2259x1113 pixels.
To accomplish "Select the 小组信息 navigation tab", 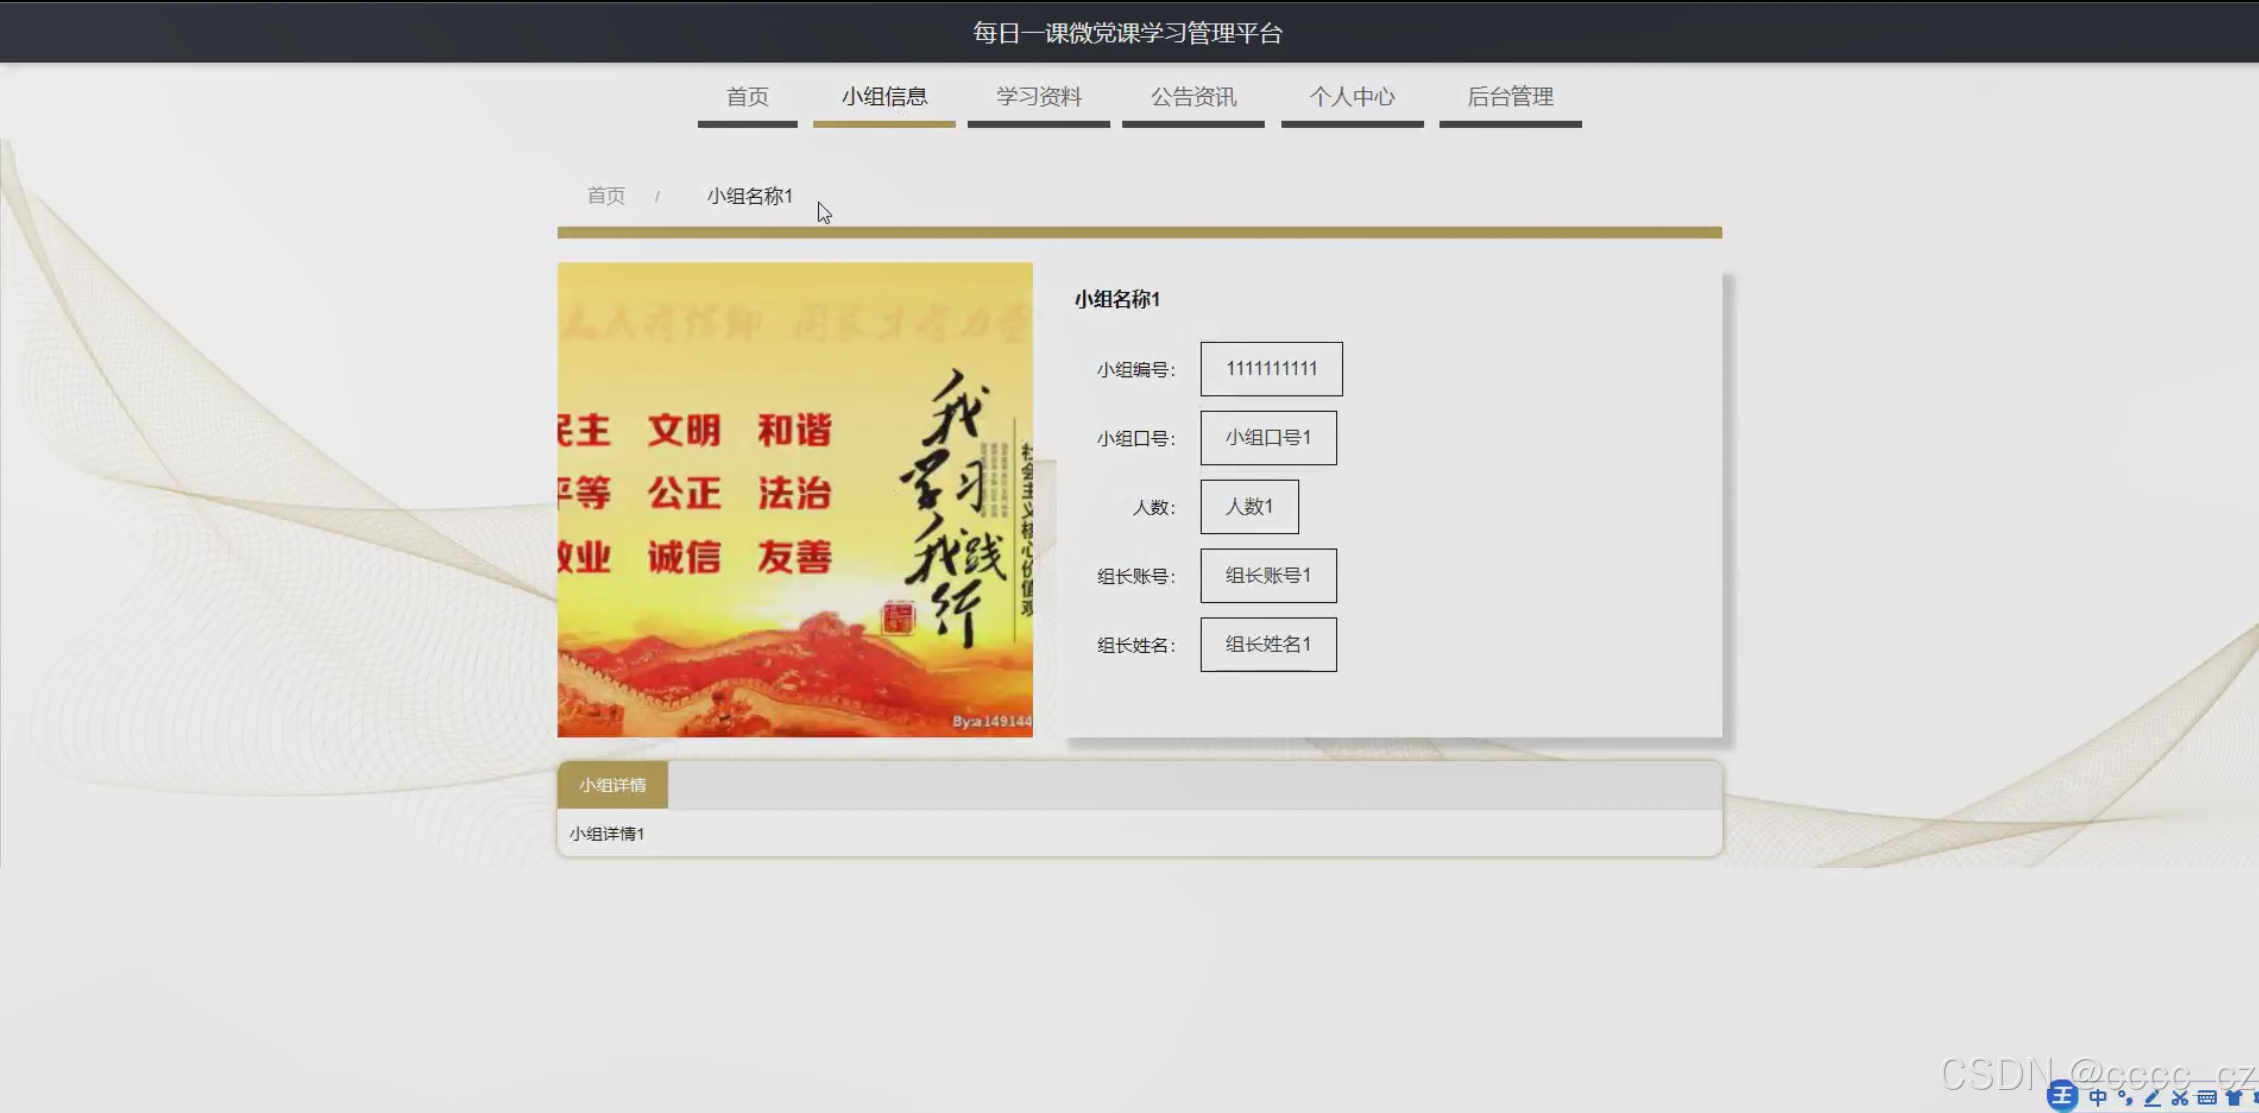I will [x=884, y=97].
